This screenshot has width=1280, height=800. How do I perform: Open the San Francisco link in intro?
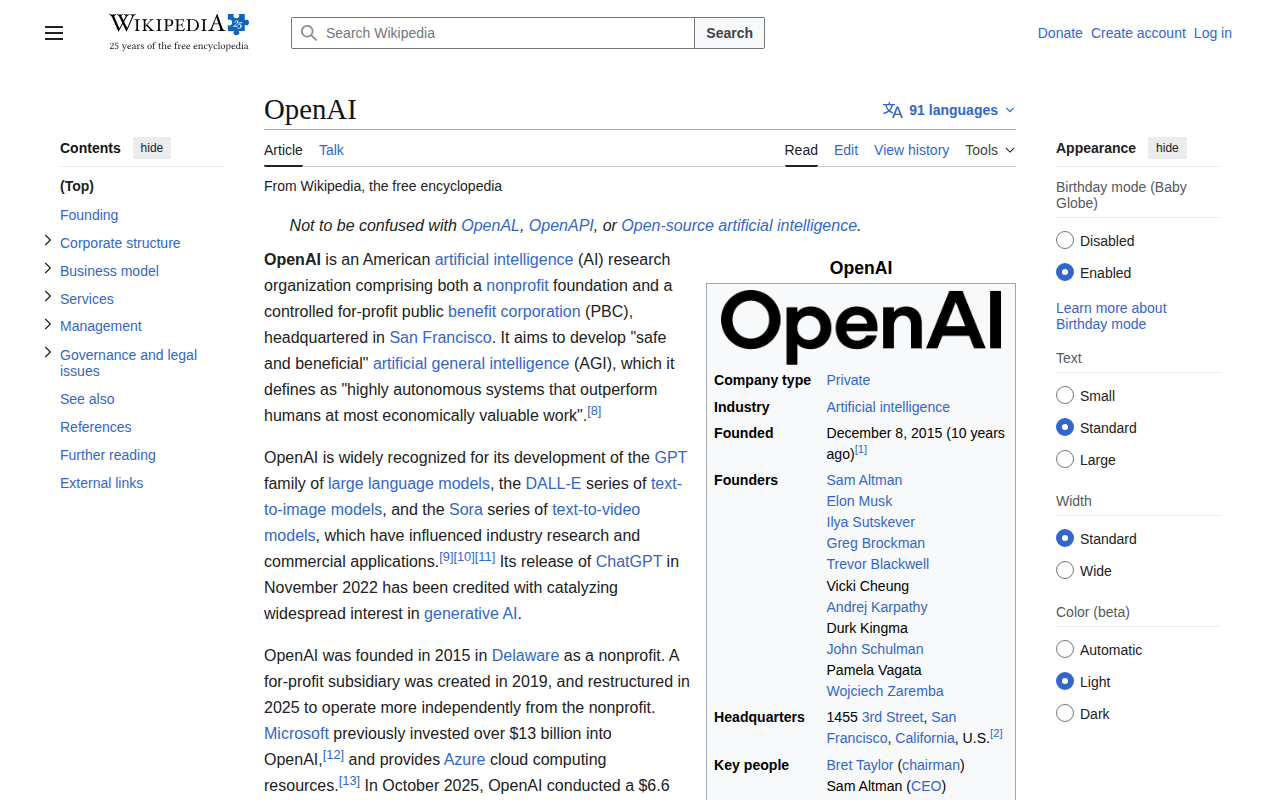(441, 337)
